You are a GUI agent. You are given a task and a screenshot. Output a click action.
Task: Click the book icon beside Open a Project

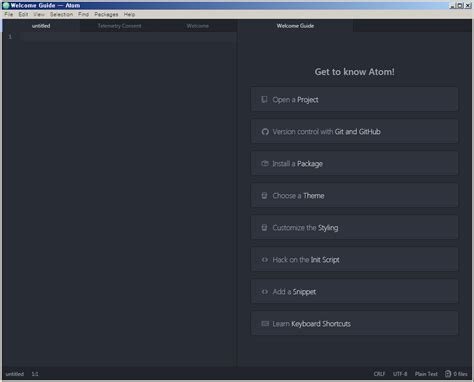[x=264, y=99]
